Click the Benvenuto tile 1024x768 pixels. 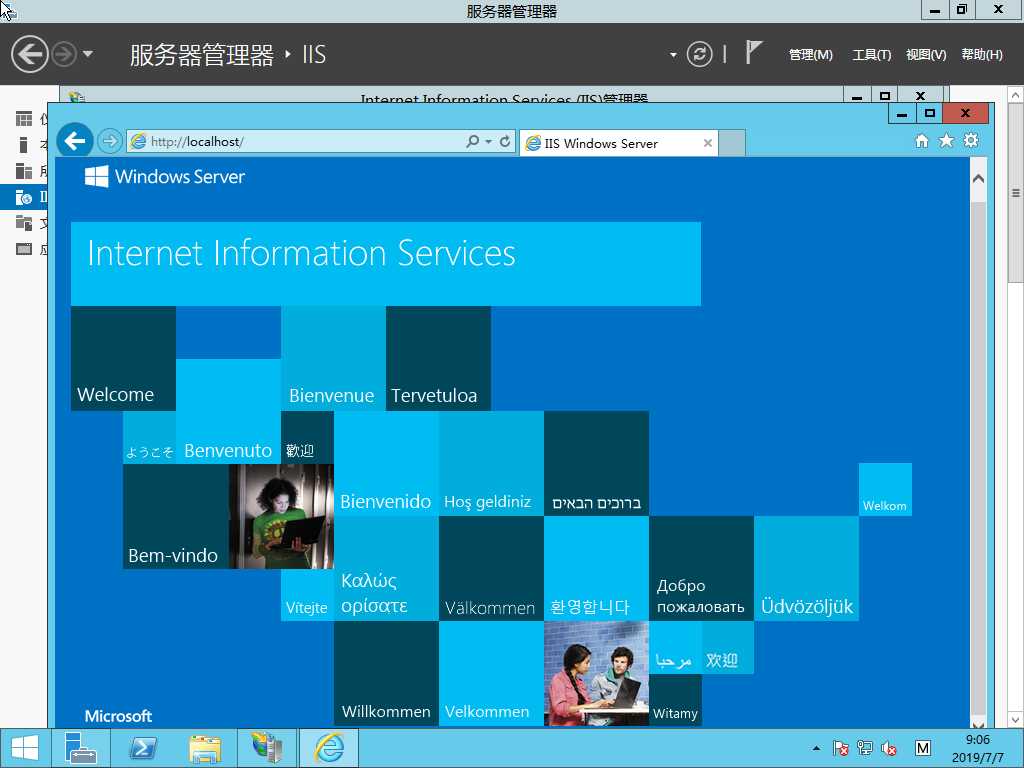(228, 411)
